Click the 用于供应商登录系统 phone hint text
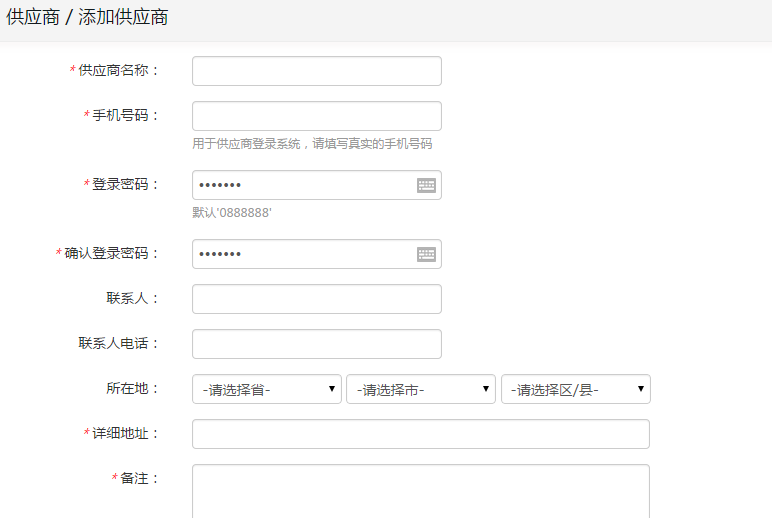 312,144
